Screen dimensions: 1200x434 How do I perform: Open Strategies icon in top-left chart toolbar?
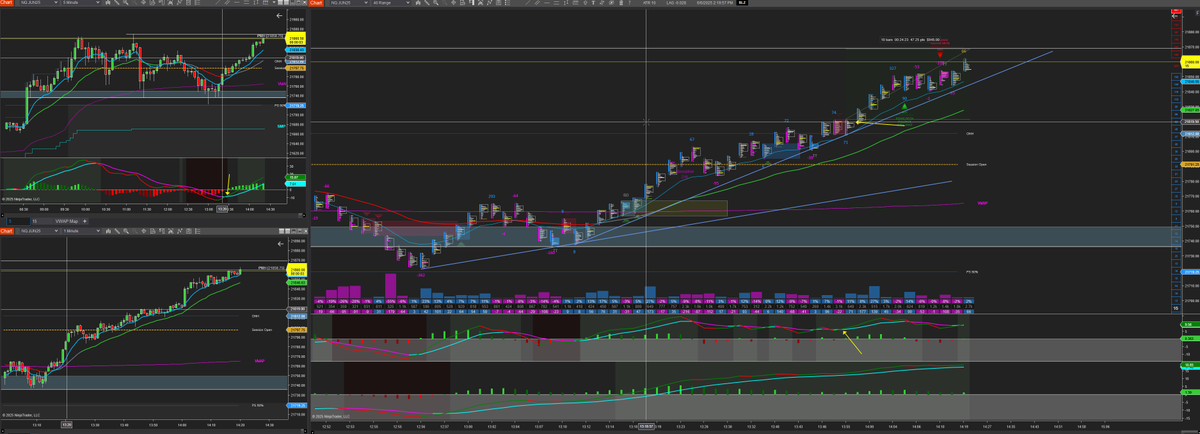(179, 4)
